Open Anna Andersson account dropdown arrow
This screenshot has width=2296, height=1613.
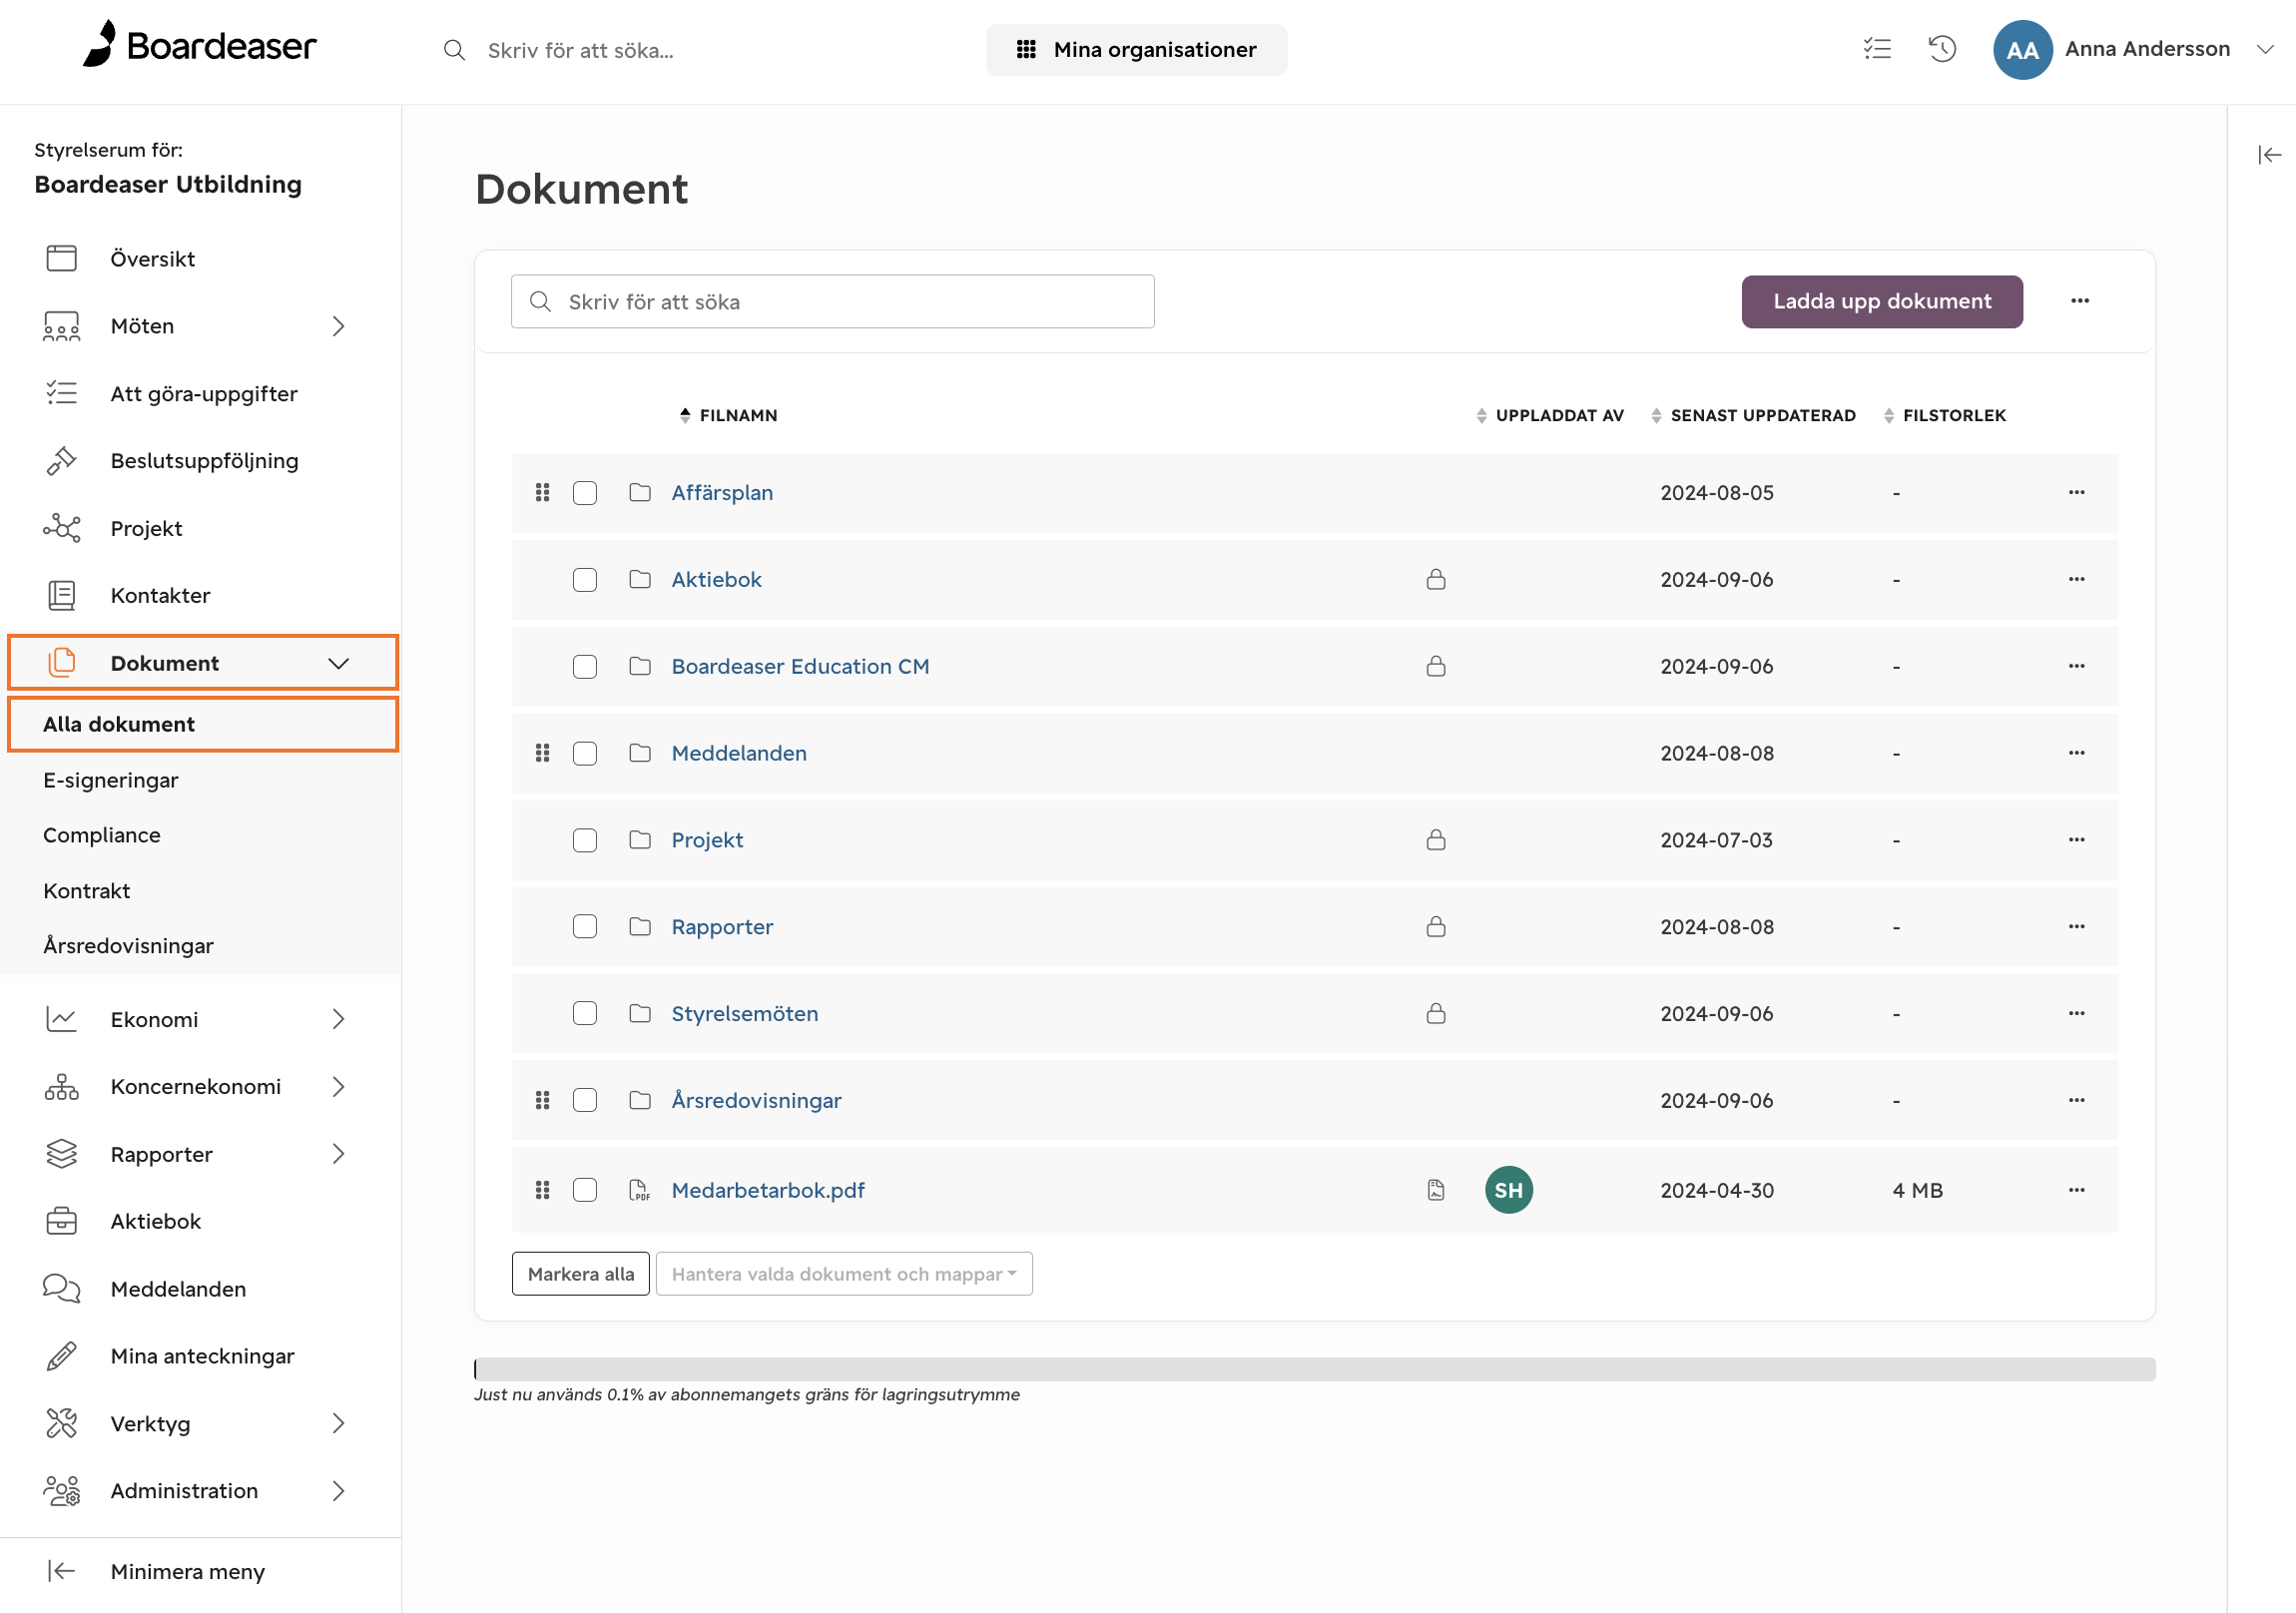click(2265, 49)
